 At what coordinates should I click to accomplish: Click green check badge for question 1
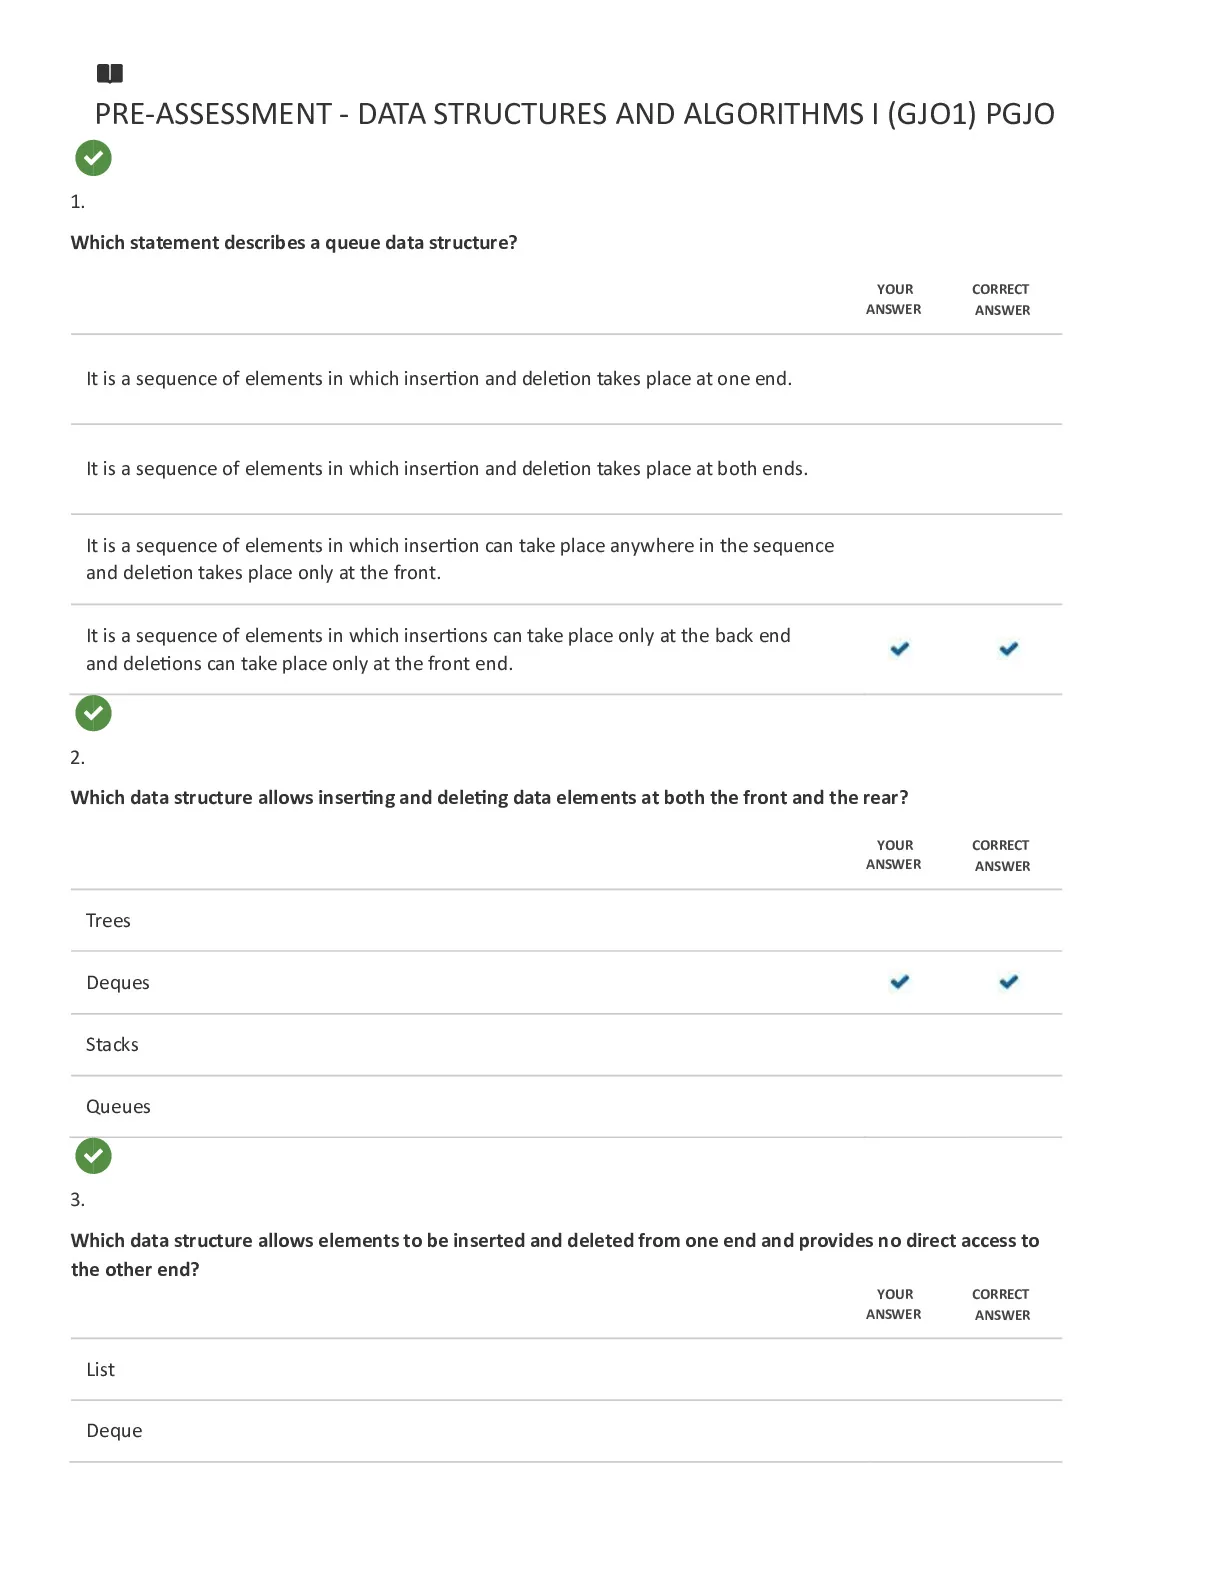[x=93, y=158]
